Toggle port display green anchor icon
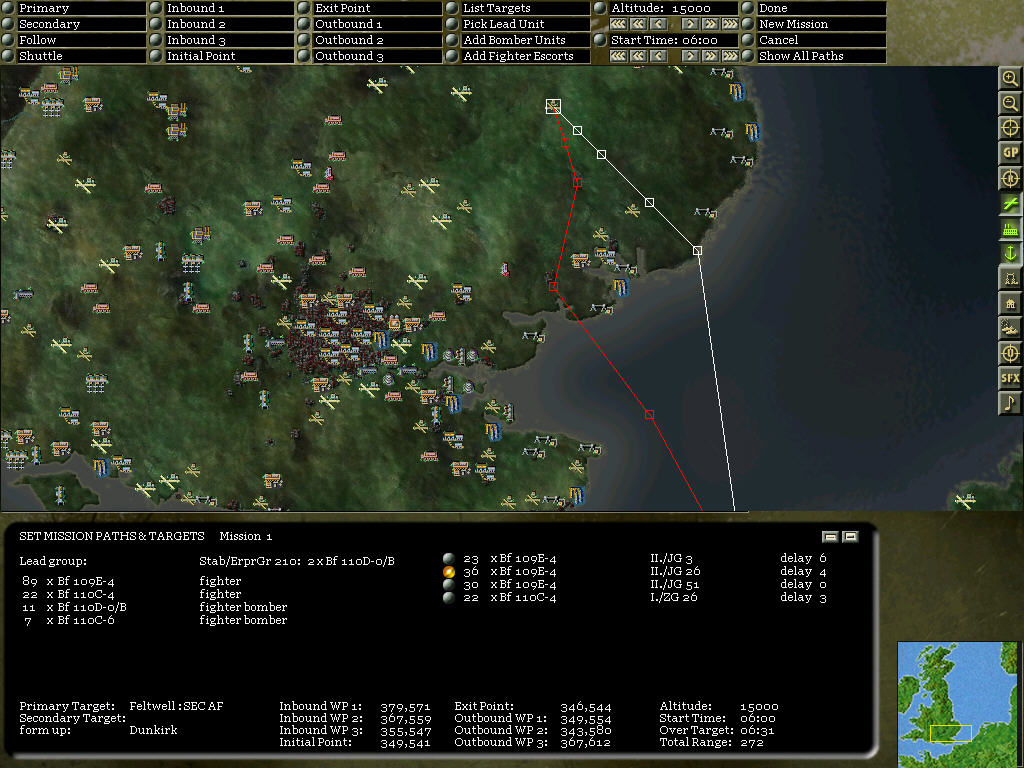1024x768 pixels. pos(1010,253)
